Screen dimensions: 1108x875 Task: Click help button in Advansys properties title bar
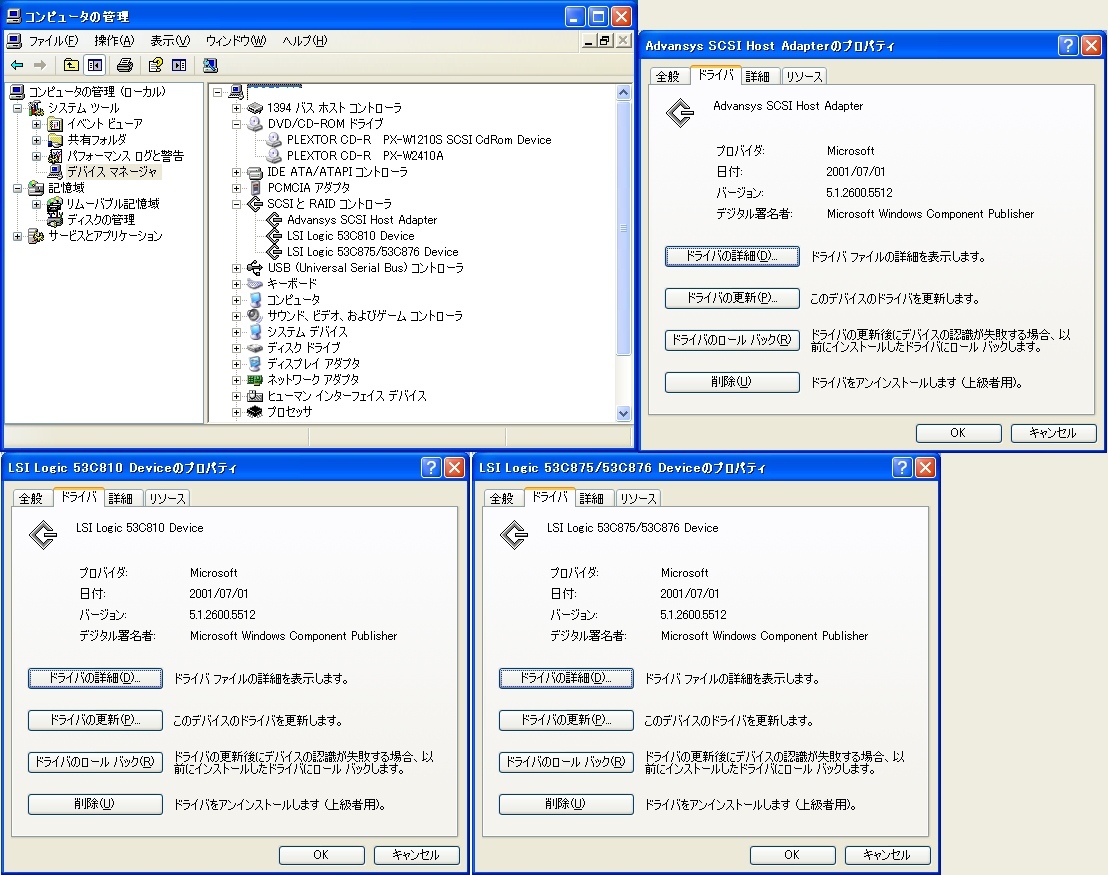[1068, 46]
